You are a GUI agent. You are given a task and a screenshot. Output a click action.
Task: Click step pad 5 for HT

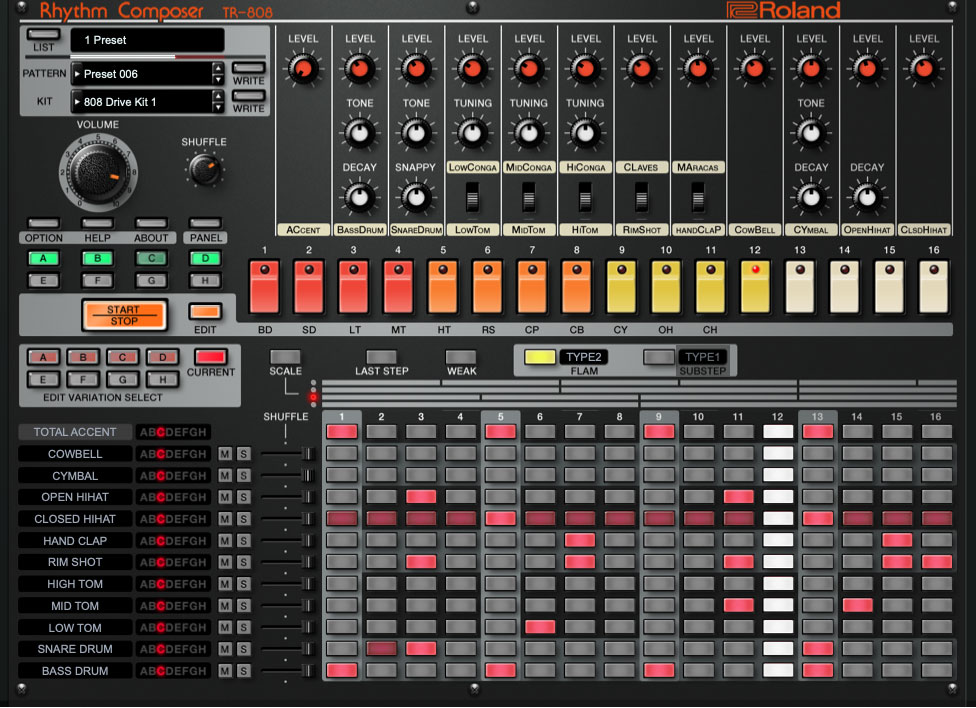point(443,287)
